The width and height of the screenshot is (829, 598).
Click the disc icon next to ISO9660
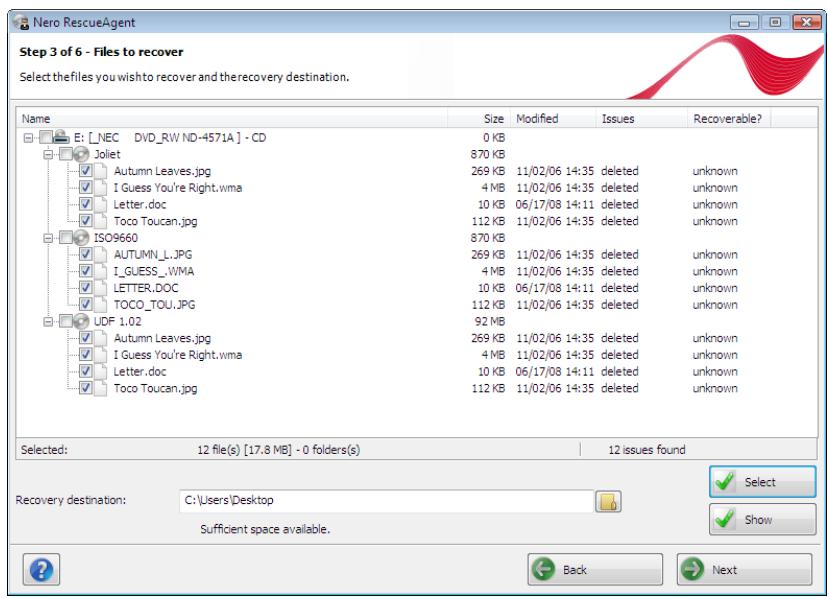coord(81,238)
